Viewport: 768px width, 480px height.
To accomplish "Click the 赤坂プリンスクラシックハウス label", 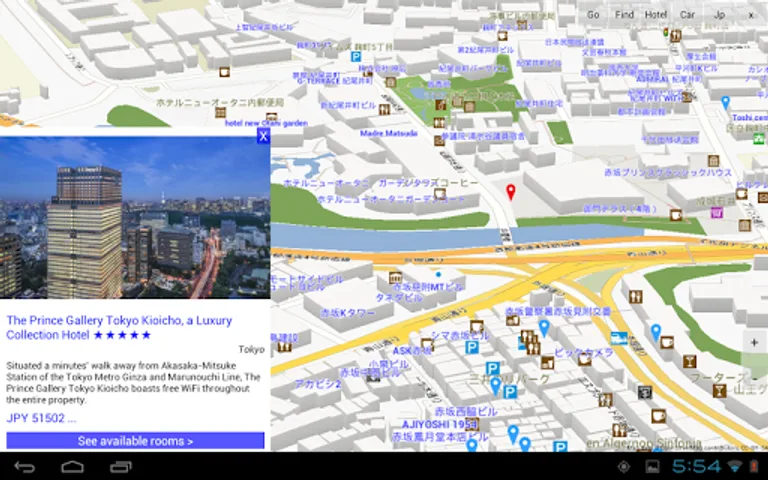I will pos(668,172).
